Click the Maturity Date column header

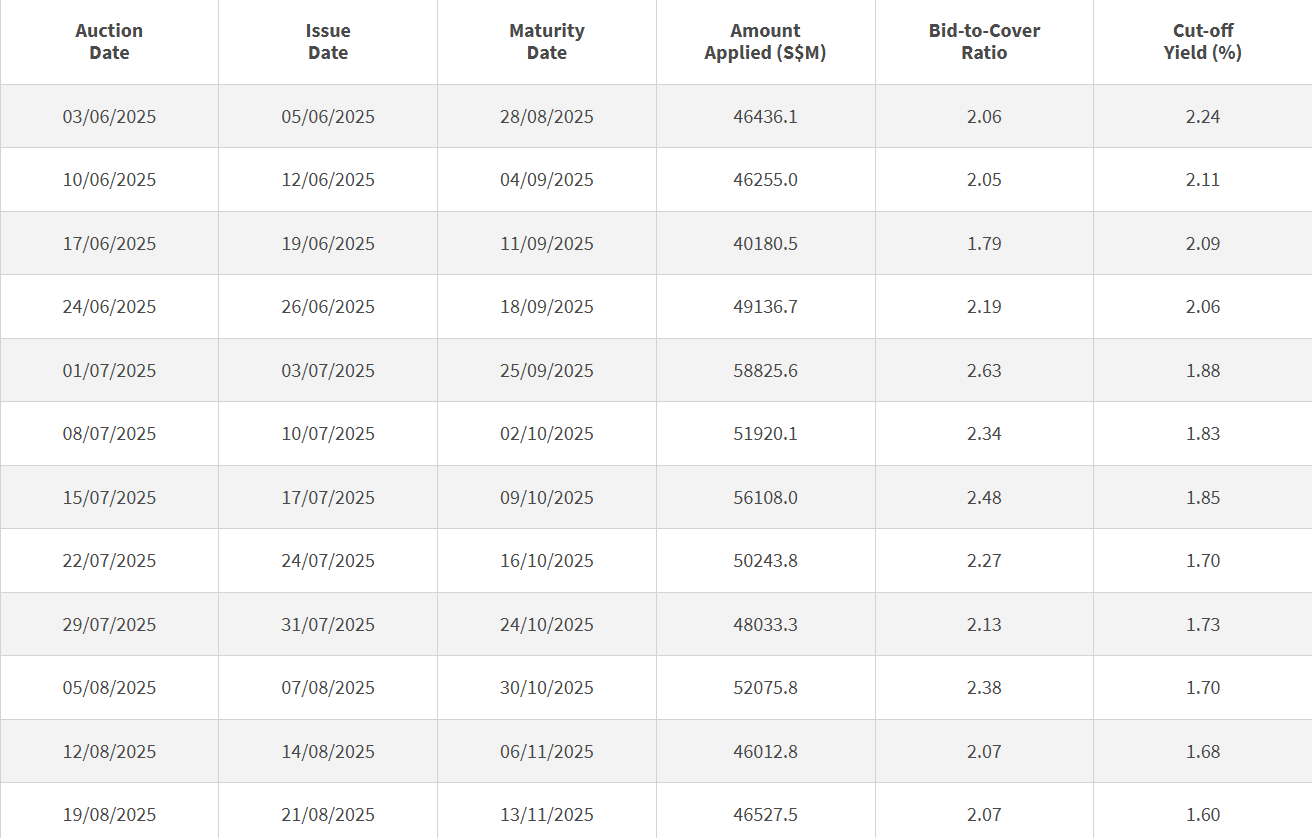coord(547,42)
